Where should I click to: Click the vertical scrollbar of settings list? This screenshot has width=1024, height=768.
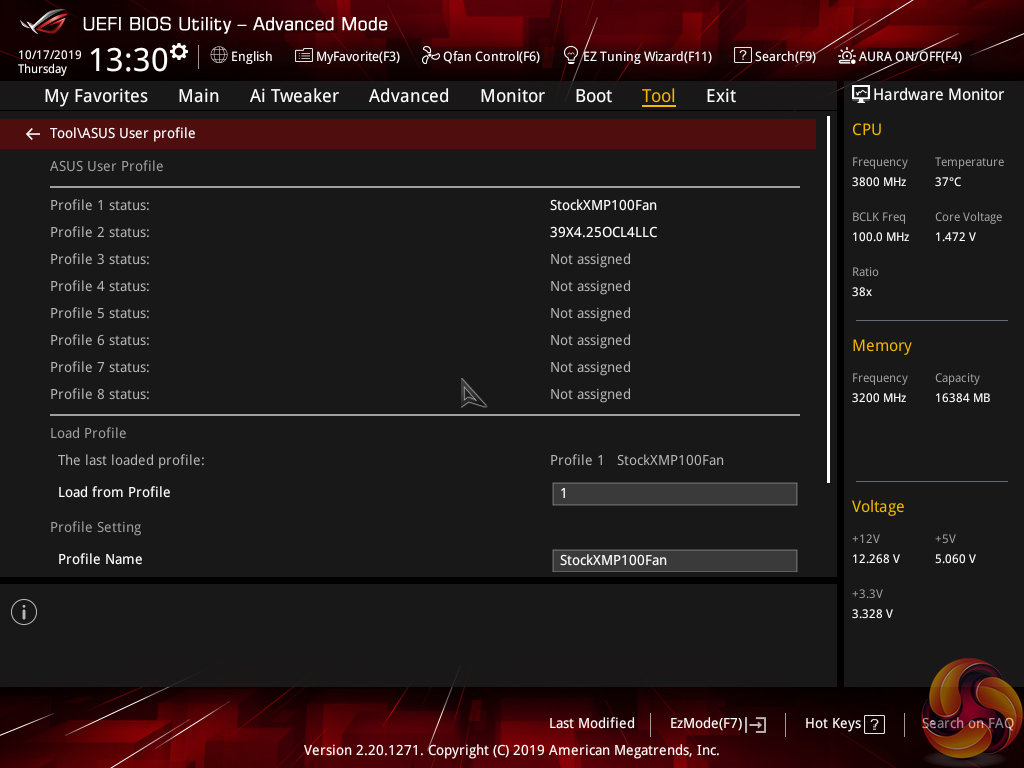point(828,299)
